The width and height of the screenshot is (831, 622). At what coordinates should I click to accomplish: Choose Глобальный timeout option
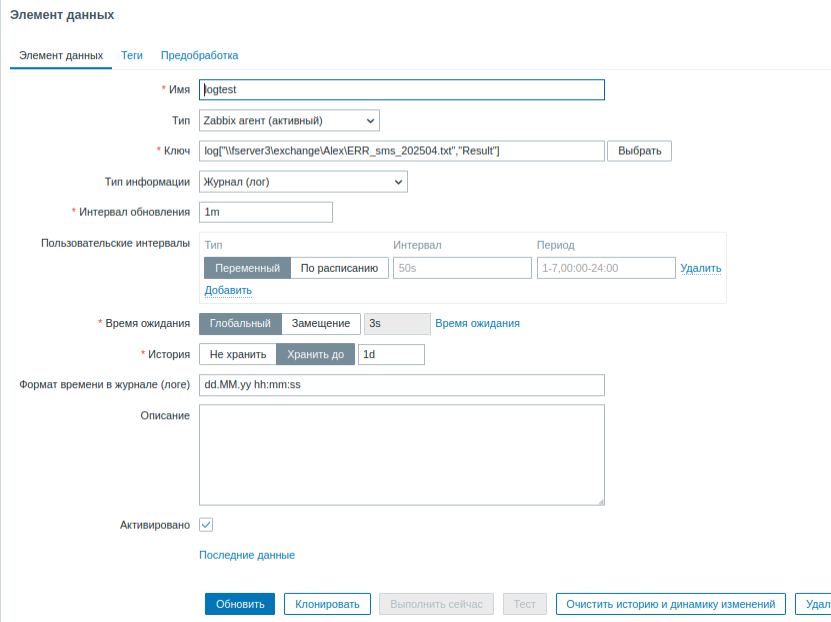[x=240, y=323]
